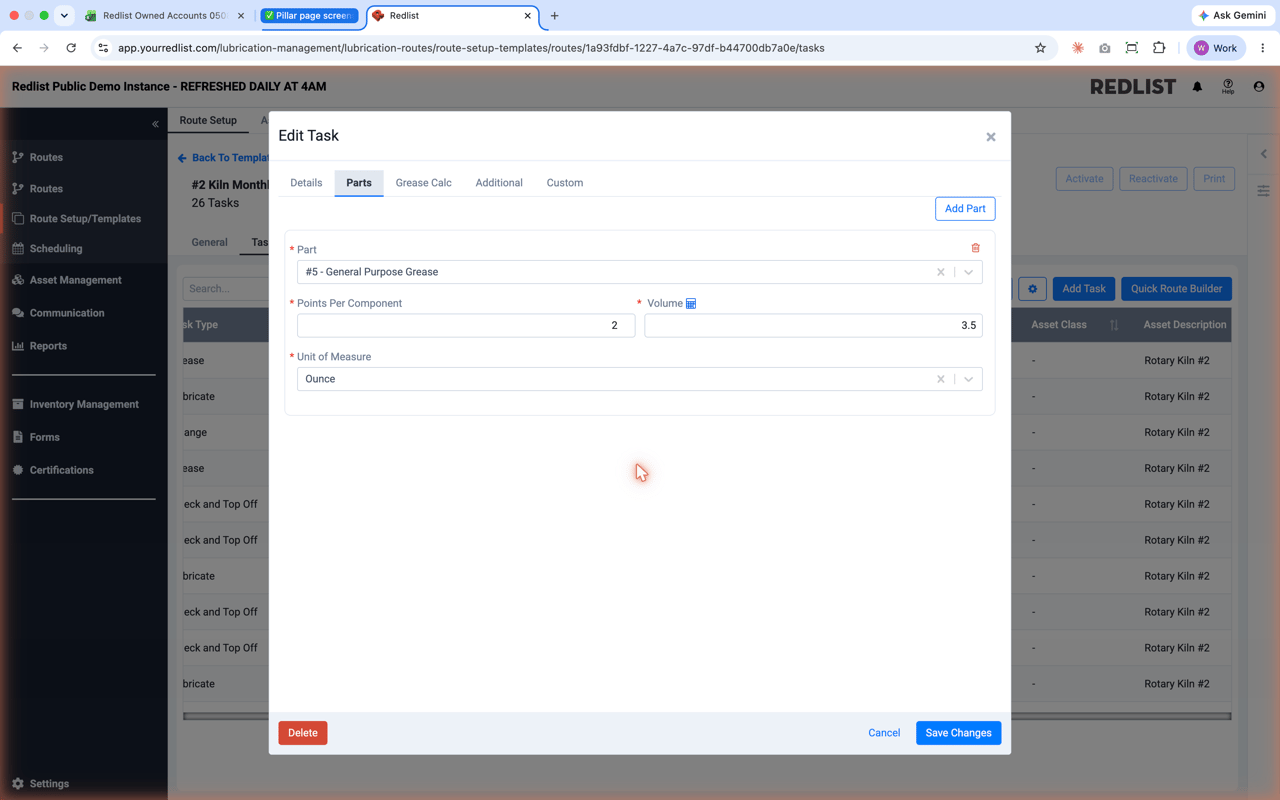Viewport: 1280px width, 800px height.
Task: Expand the right side panel chevron
Action: [1264, 154]
